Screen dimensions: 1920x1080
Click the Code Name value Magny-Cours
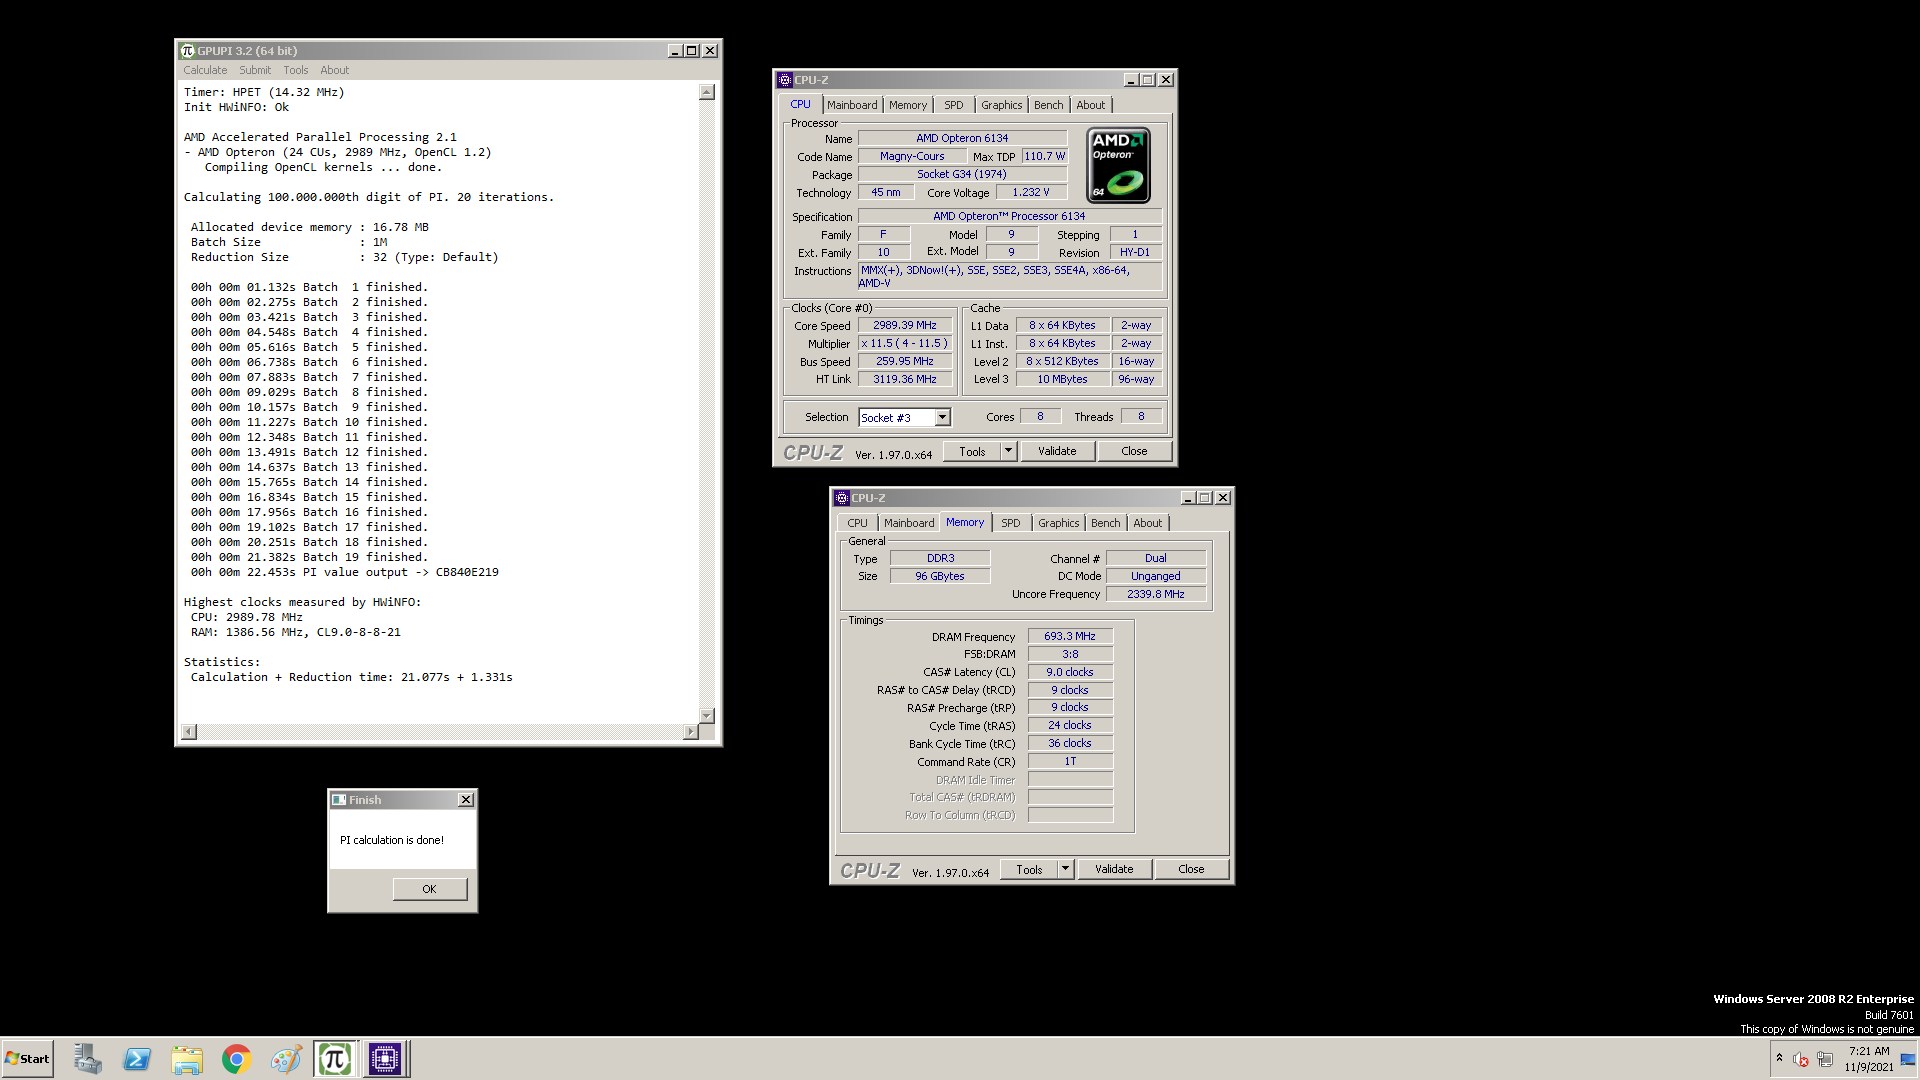tap(912, 157)
